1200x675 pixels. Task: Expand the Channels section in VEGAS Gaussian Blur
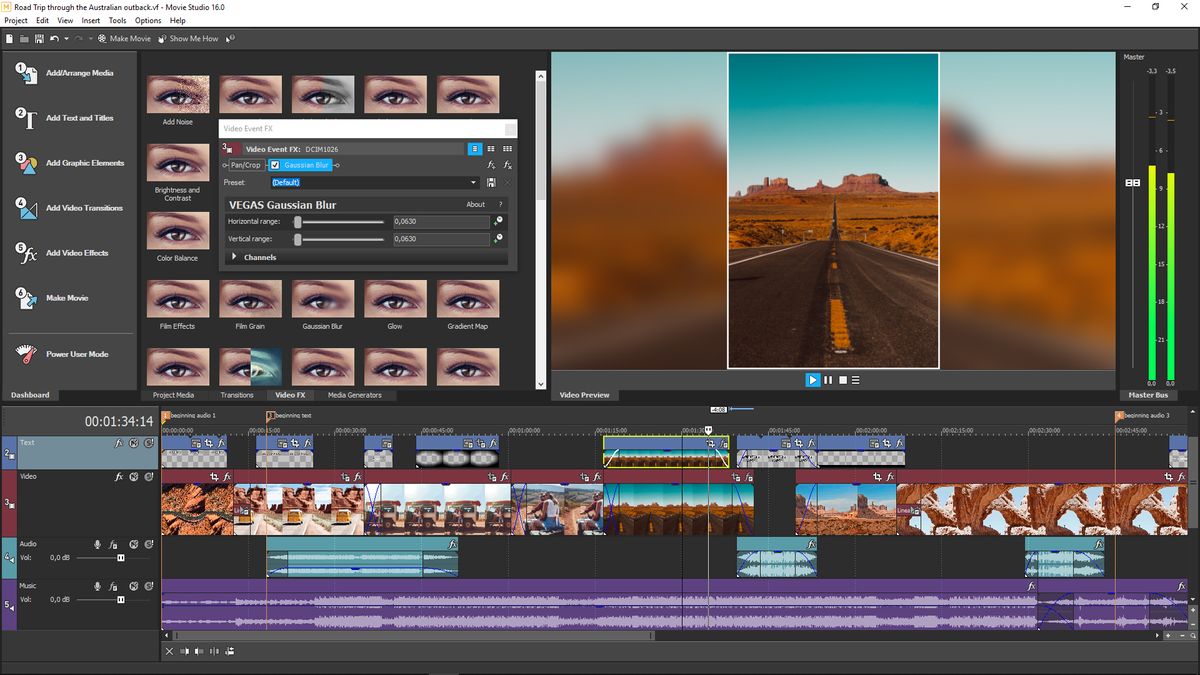(x=235, y=256)
